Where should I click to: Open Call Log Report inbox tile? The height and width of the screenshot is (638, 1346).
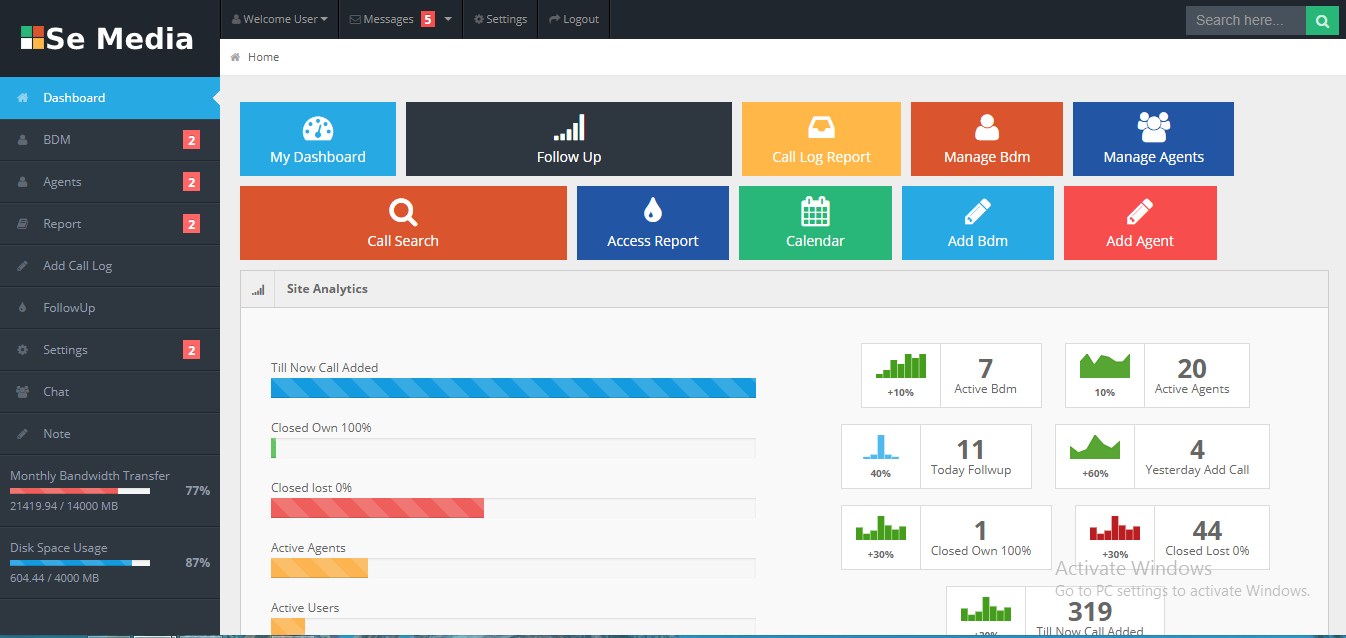click(x=821, y=139)
